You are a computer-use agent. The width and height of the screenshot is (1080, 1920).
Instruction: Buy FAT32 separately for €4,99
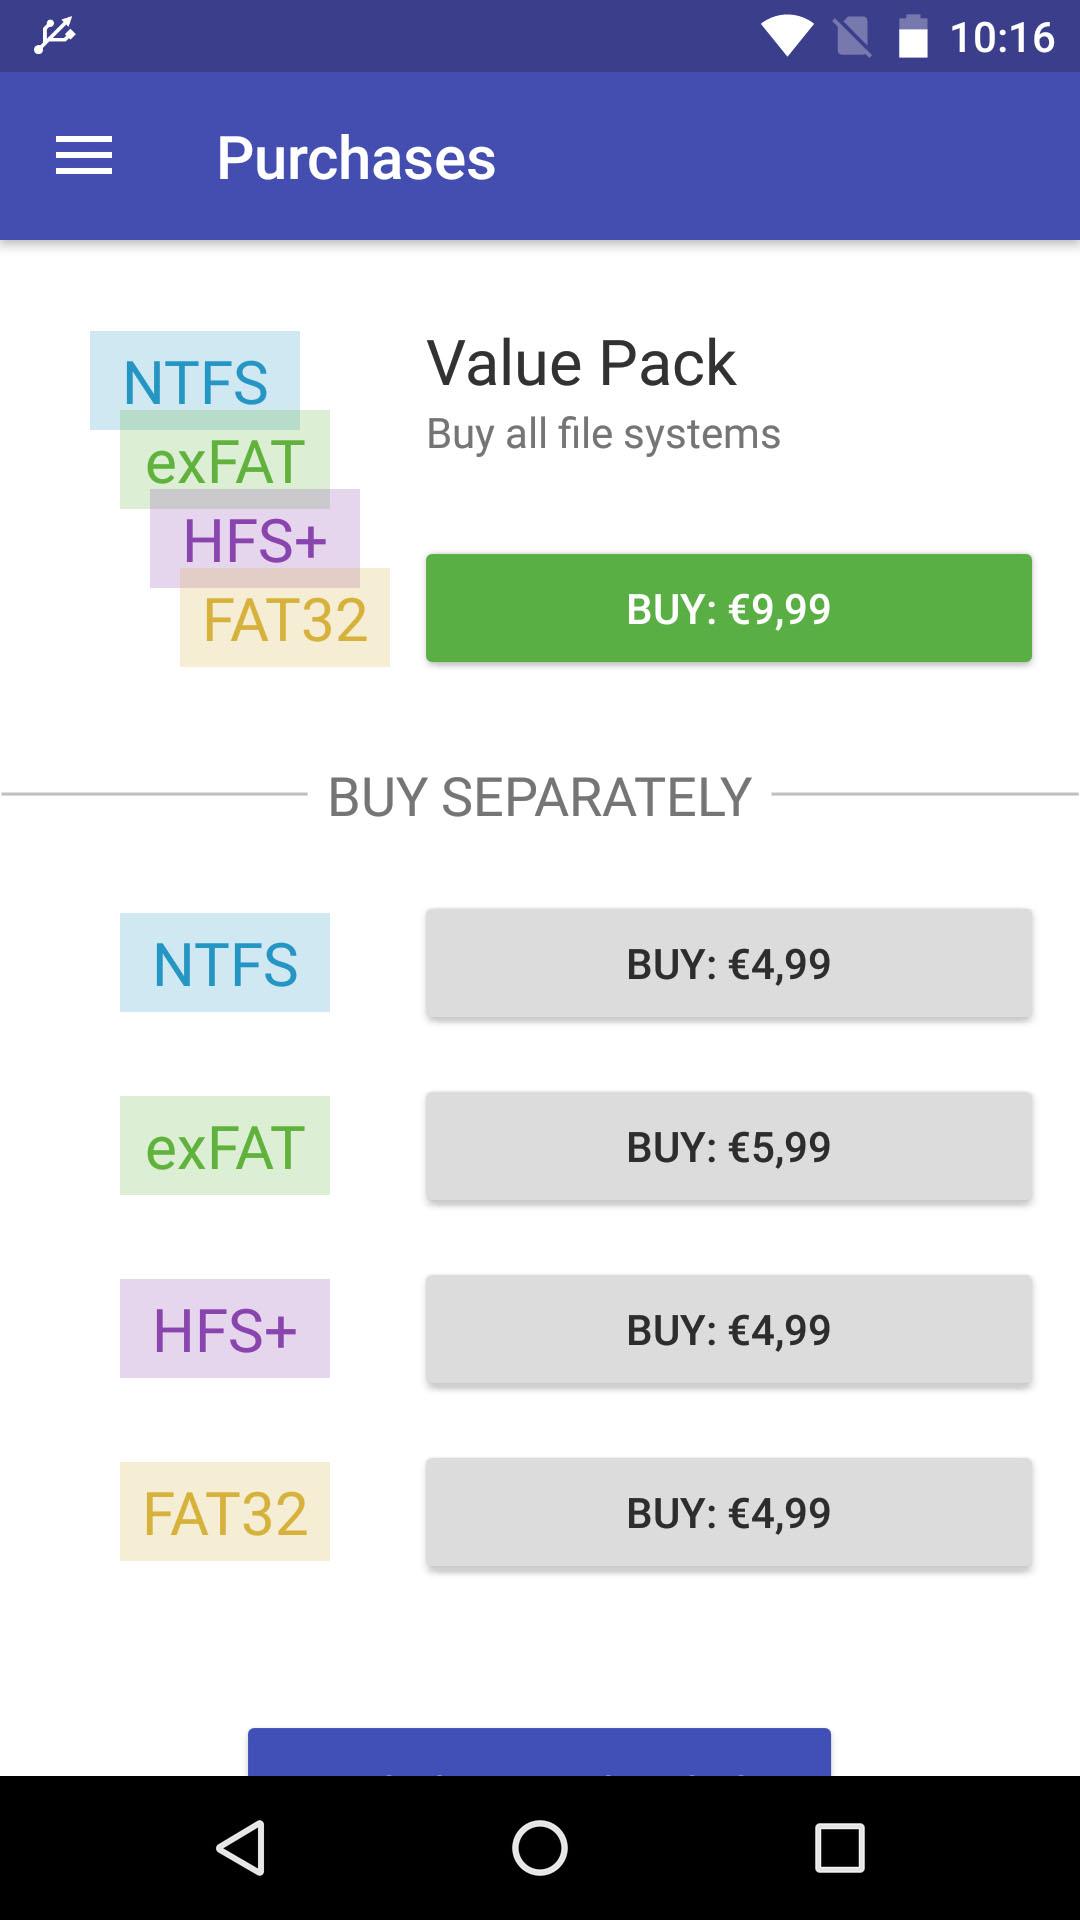point(728,1512)
